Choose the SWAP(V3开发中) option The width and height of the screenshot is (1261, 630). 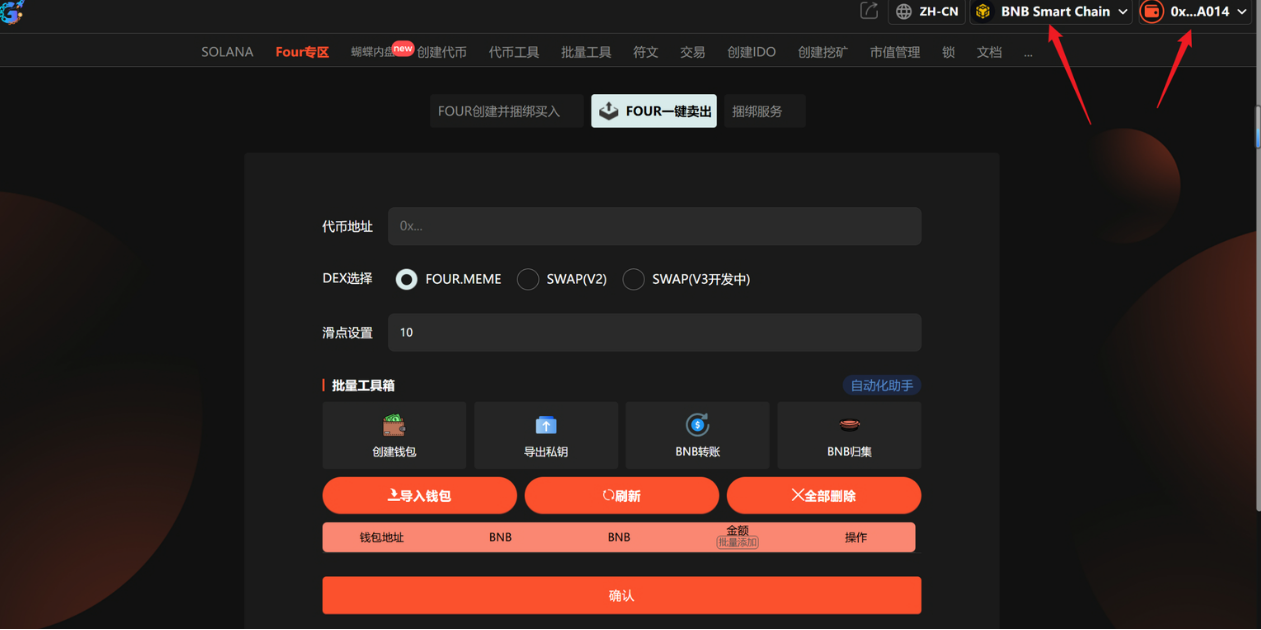pyautogui.click(x=633, y=279)
